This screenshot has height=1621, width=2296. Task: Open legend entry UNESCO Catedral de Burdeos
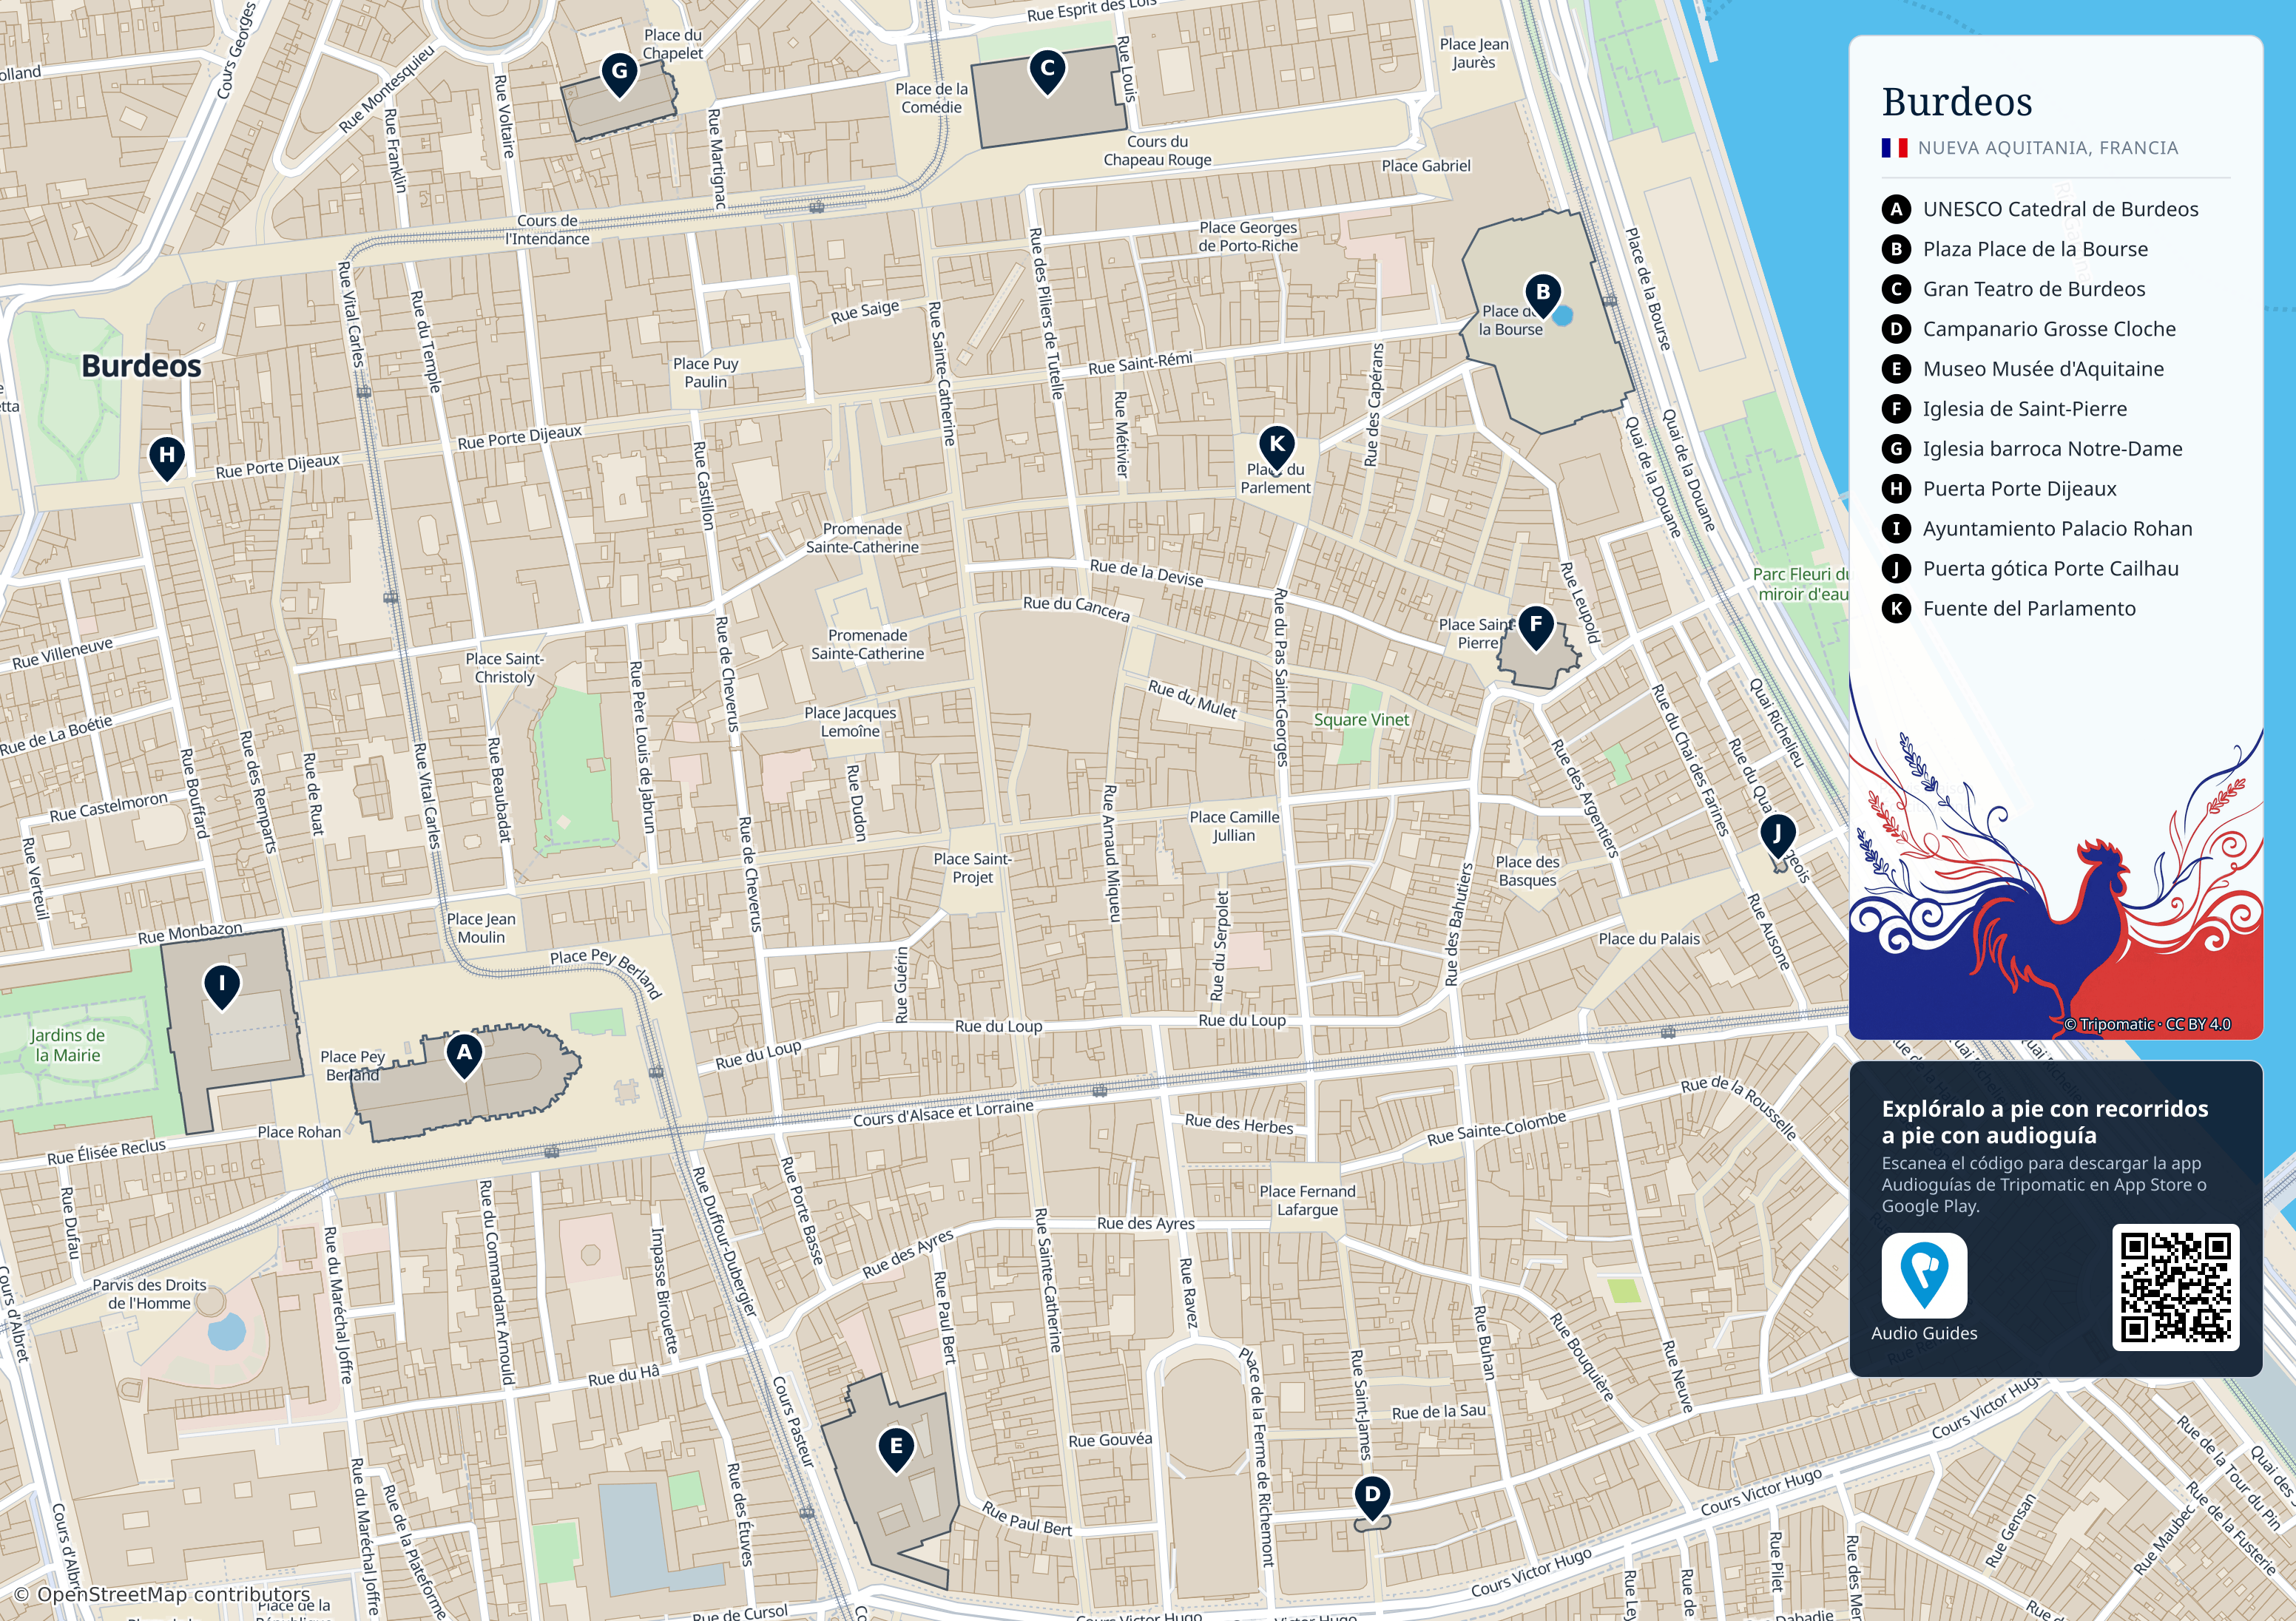pyautogui.click(x=2040, y=209)
